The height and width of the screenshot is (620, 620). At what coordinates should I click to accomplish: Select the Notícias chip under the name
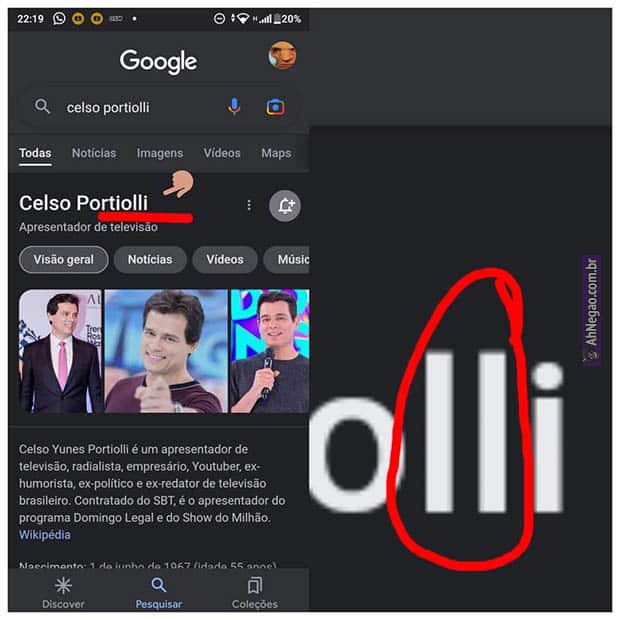150,260
